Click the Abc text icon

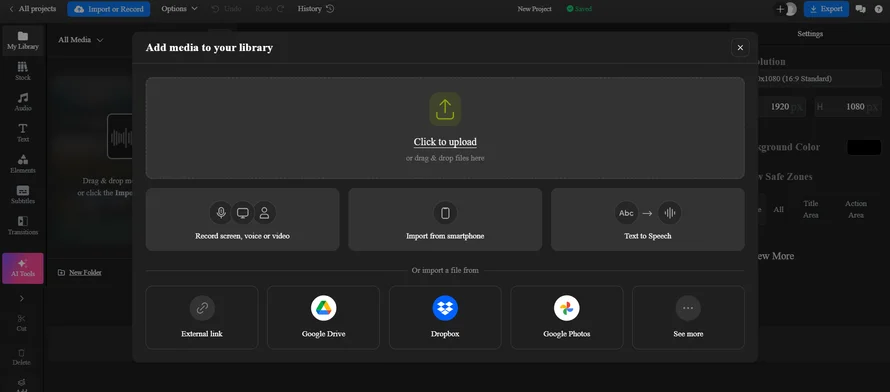(626, 213)
